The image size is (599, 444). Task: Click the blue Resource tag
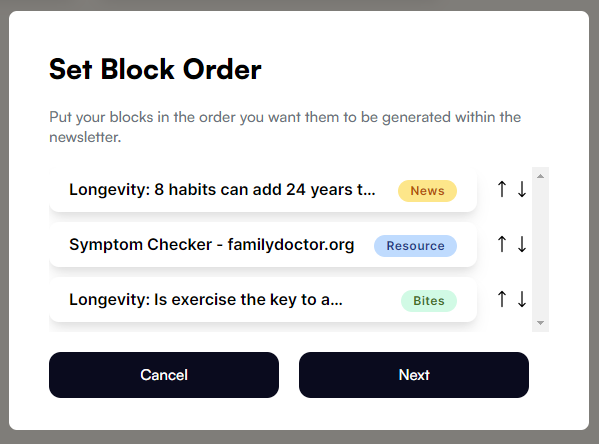[415, 246]
